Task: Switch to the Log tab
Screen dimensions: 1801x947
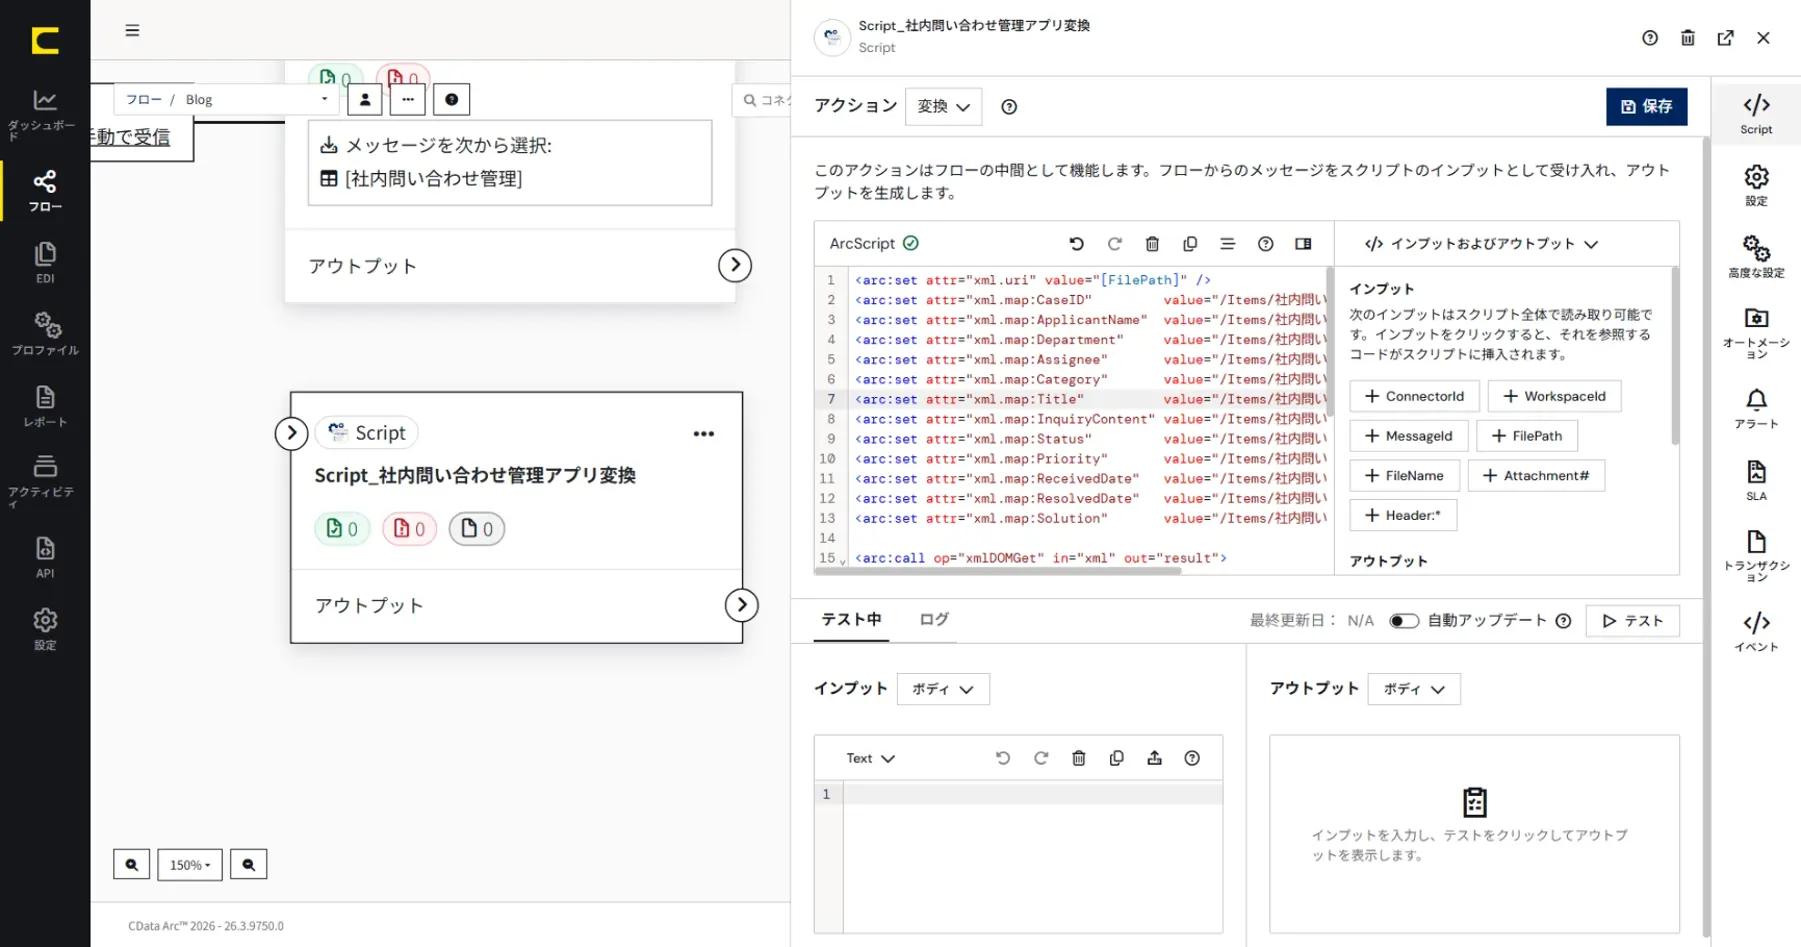Action: (x=934, y=620)
